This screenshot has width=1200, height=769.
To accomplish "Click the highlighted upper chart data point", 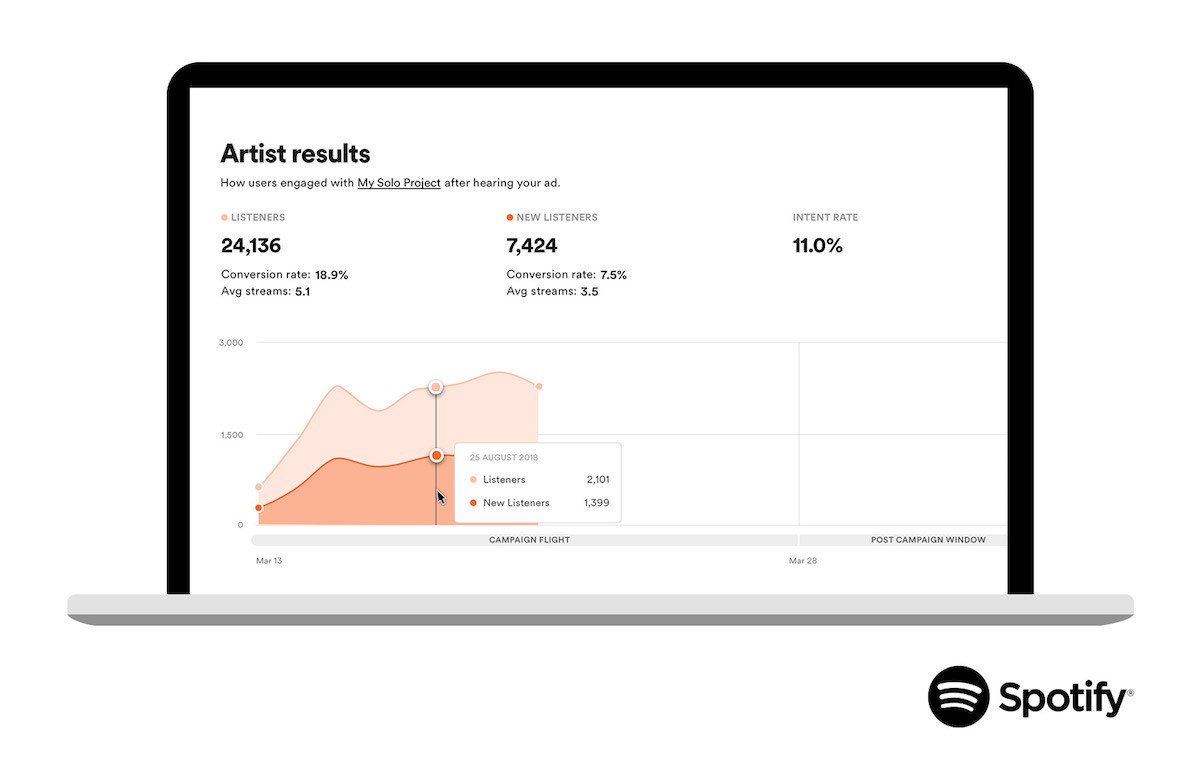I will click(436, 387).
